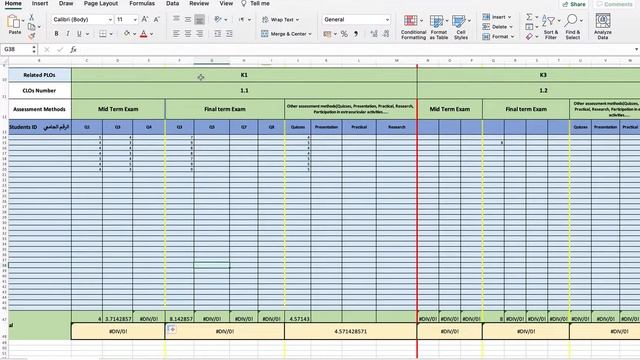The height and width of the screenshot is (360, 640).
Task: Click the Tell me search
Action: [x=256, y=3]
